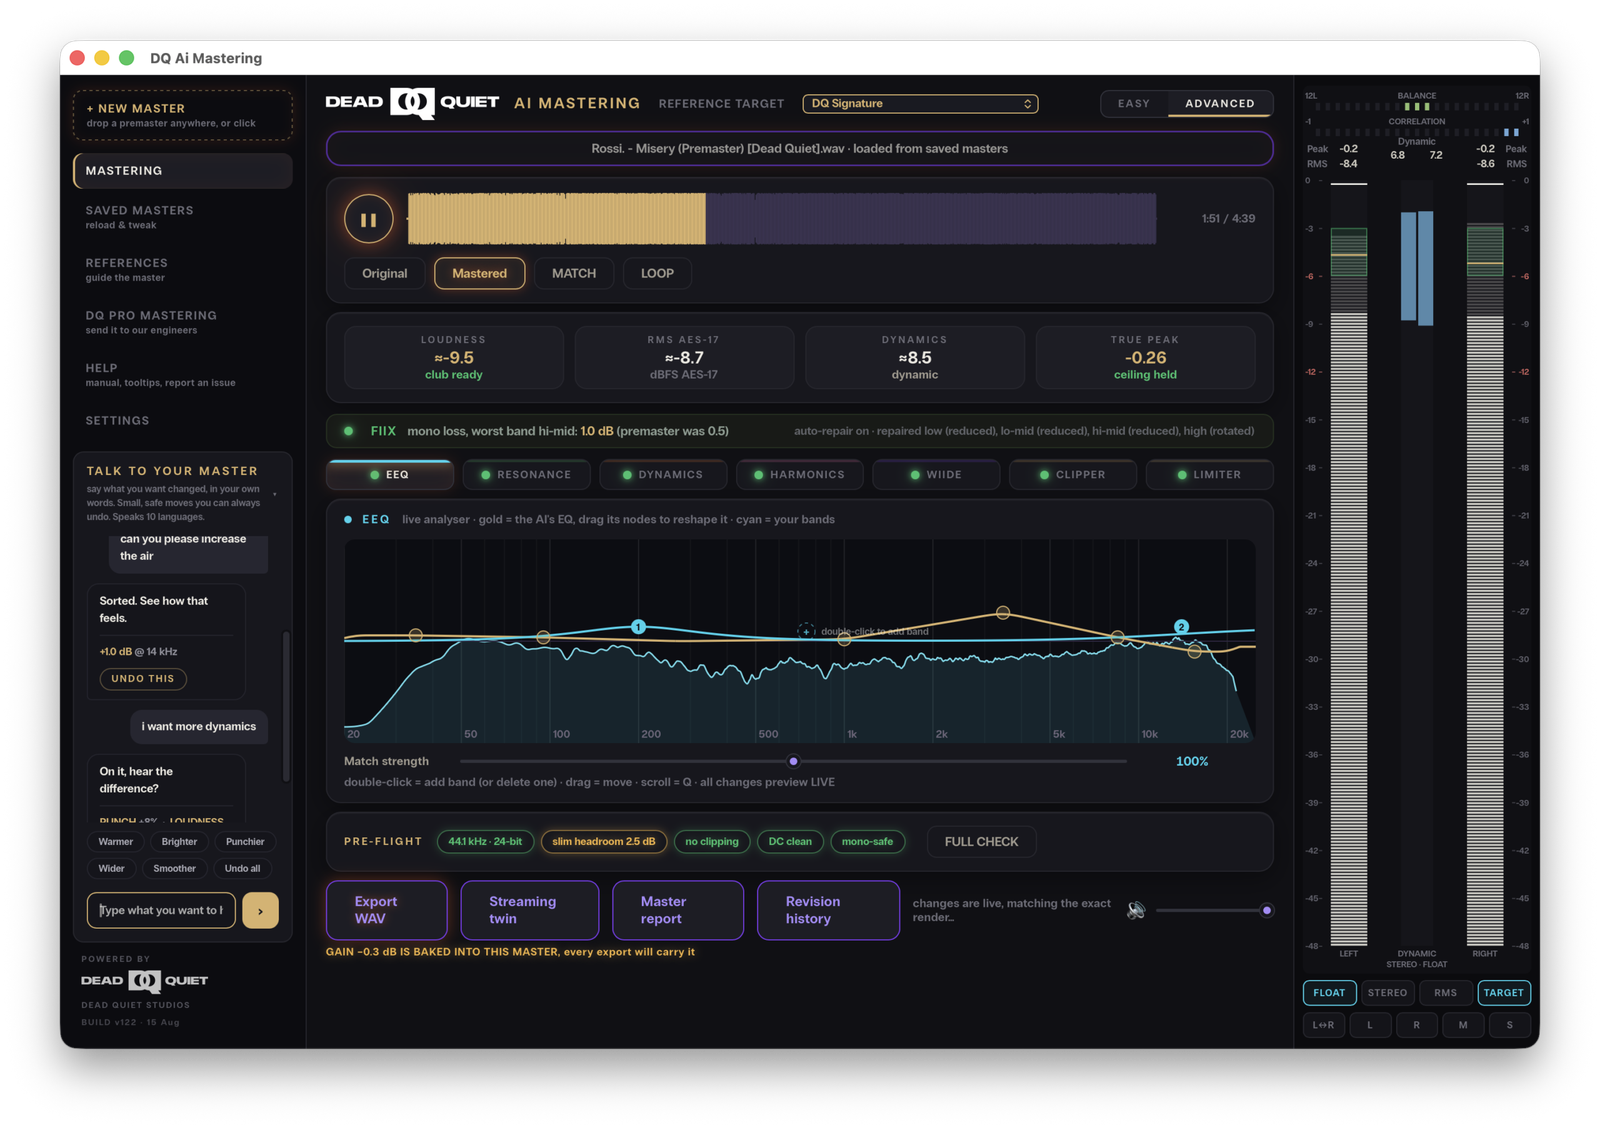Click the dashed plus add-band marker
The width and height of the screenshot is (1600, 1128).
coord(805,631)
